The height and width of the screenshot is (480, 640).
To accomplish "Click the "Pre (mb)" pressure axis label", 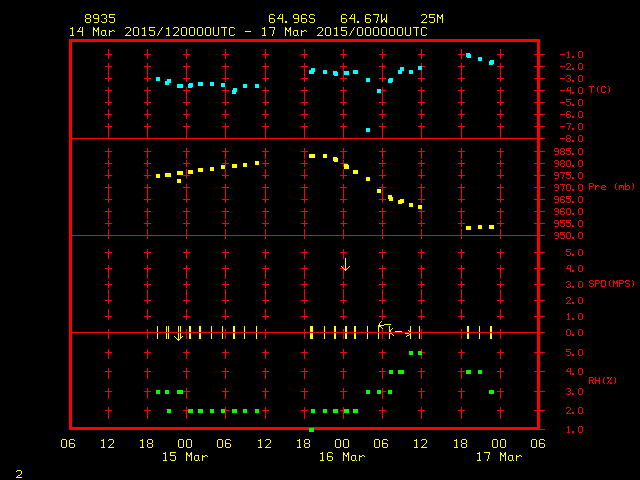I will [611, 187].
